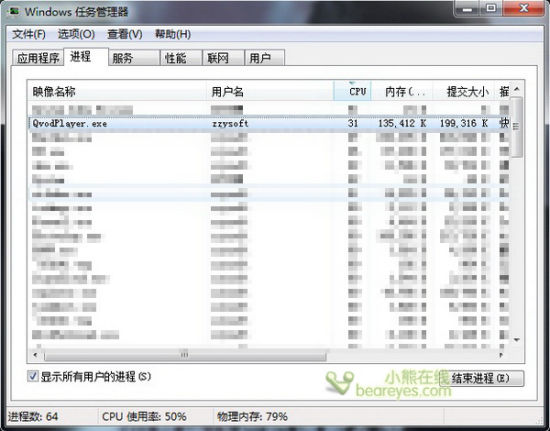Switch to the 应用程序 tab
Screen dimensions: 550x431
coord(38,58)
